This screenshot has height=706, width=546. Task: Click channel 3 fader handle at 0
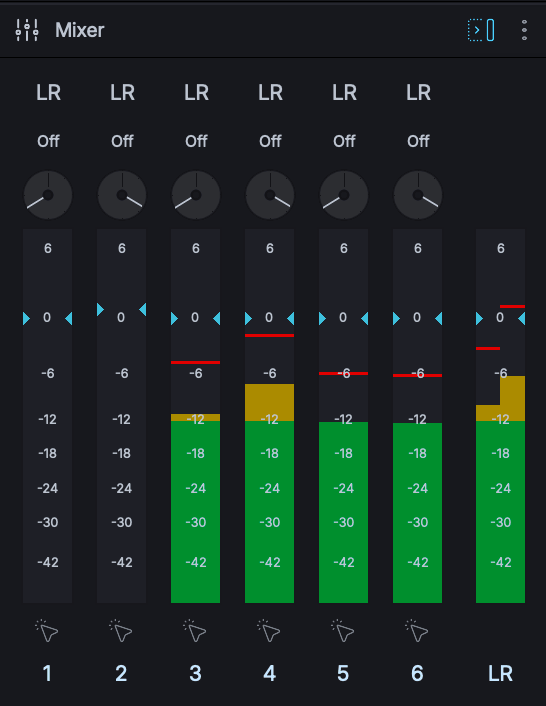[x=195, y=318]
